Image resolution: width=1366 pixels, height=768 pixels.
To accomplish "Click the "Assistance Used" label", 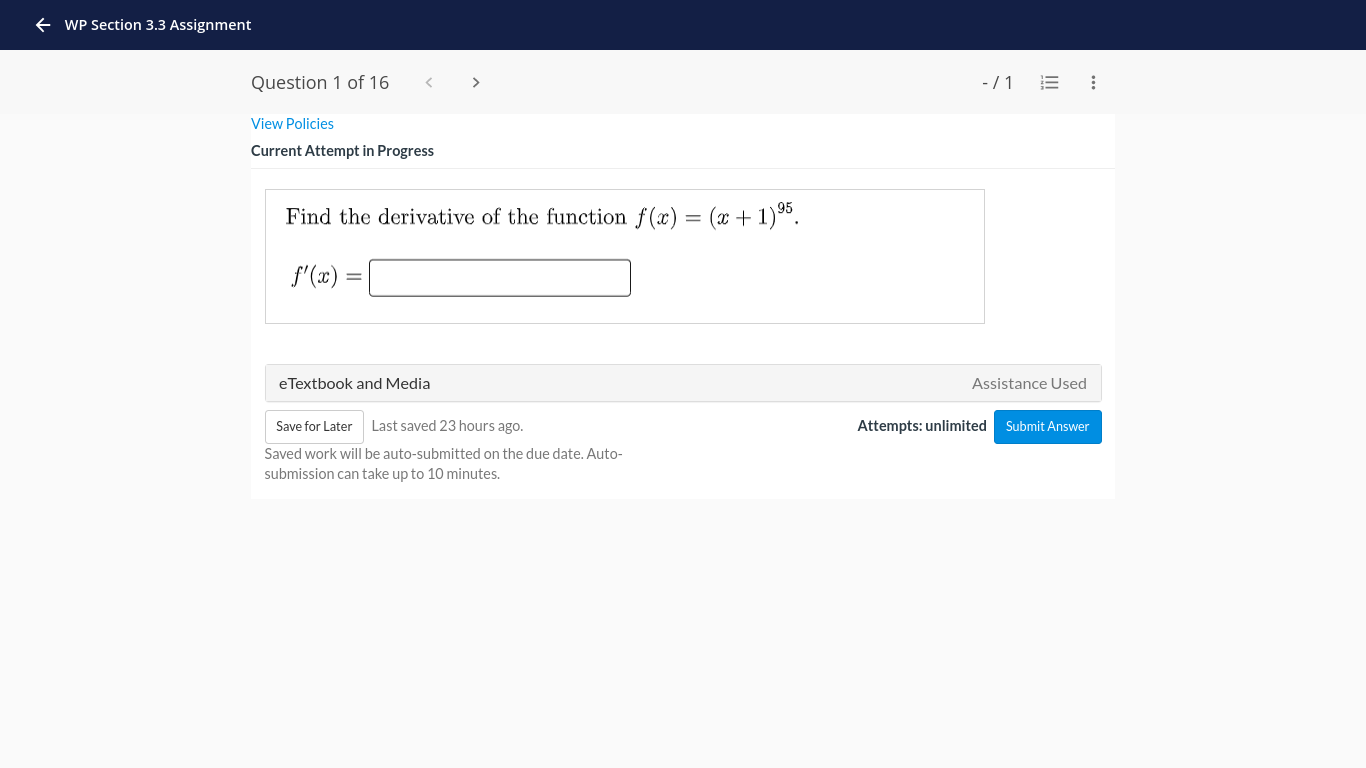I will [1029, 383].
